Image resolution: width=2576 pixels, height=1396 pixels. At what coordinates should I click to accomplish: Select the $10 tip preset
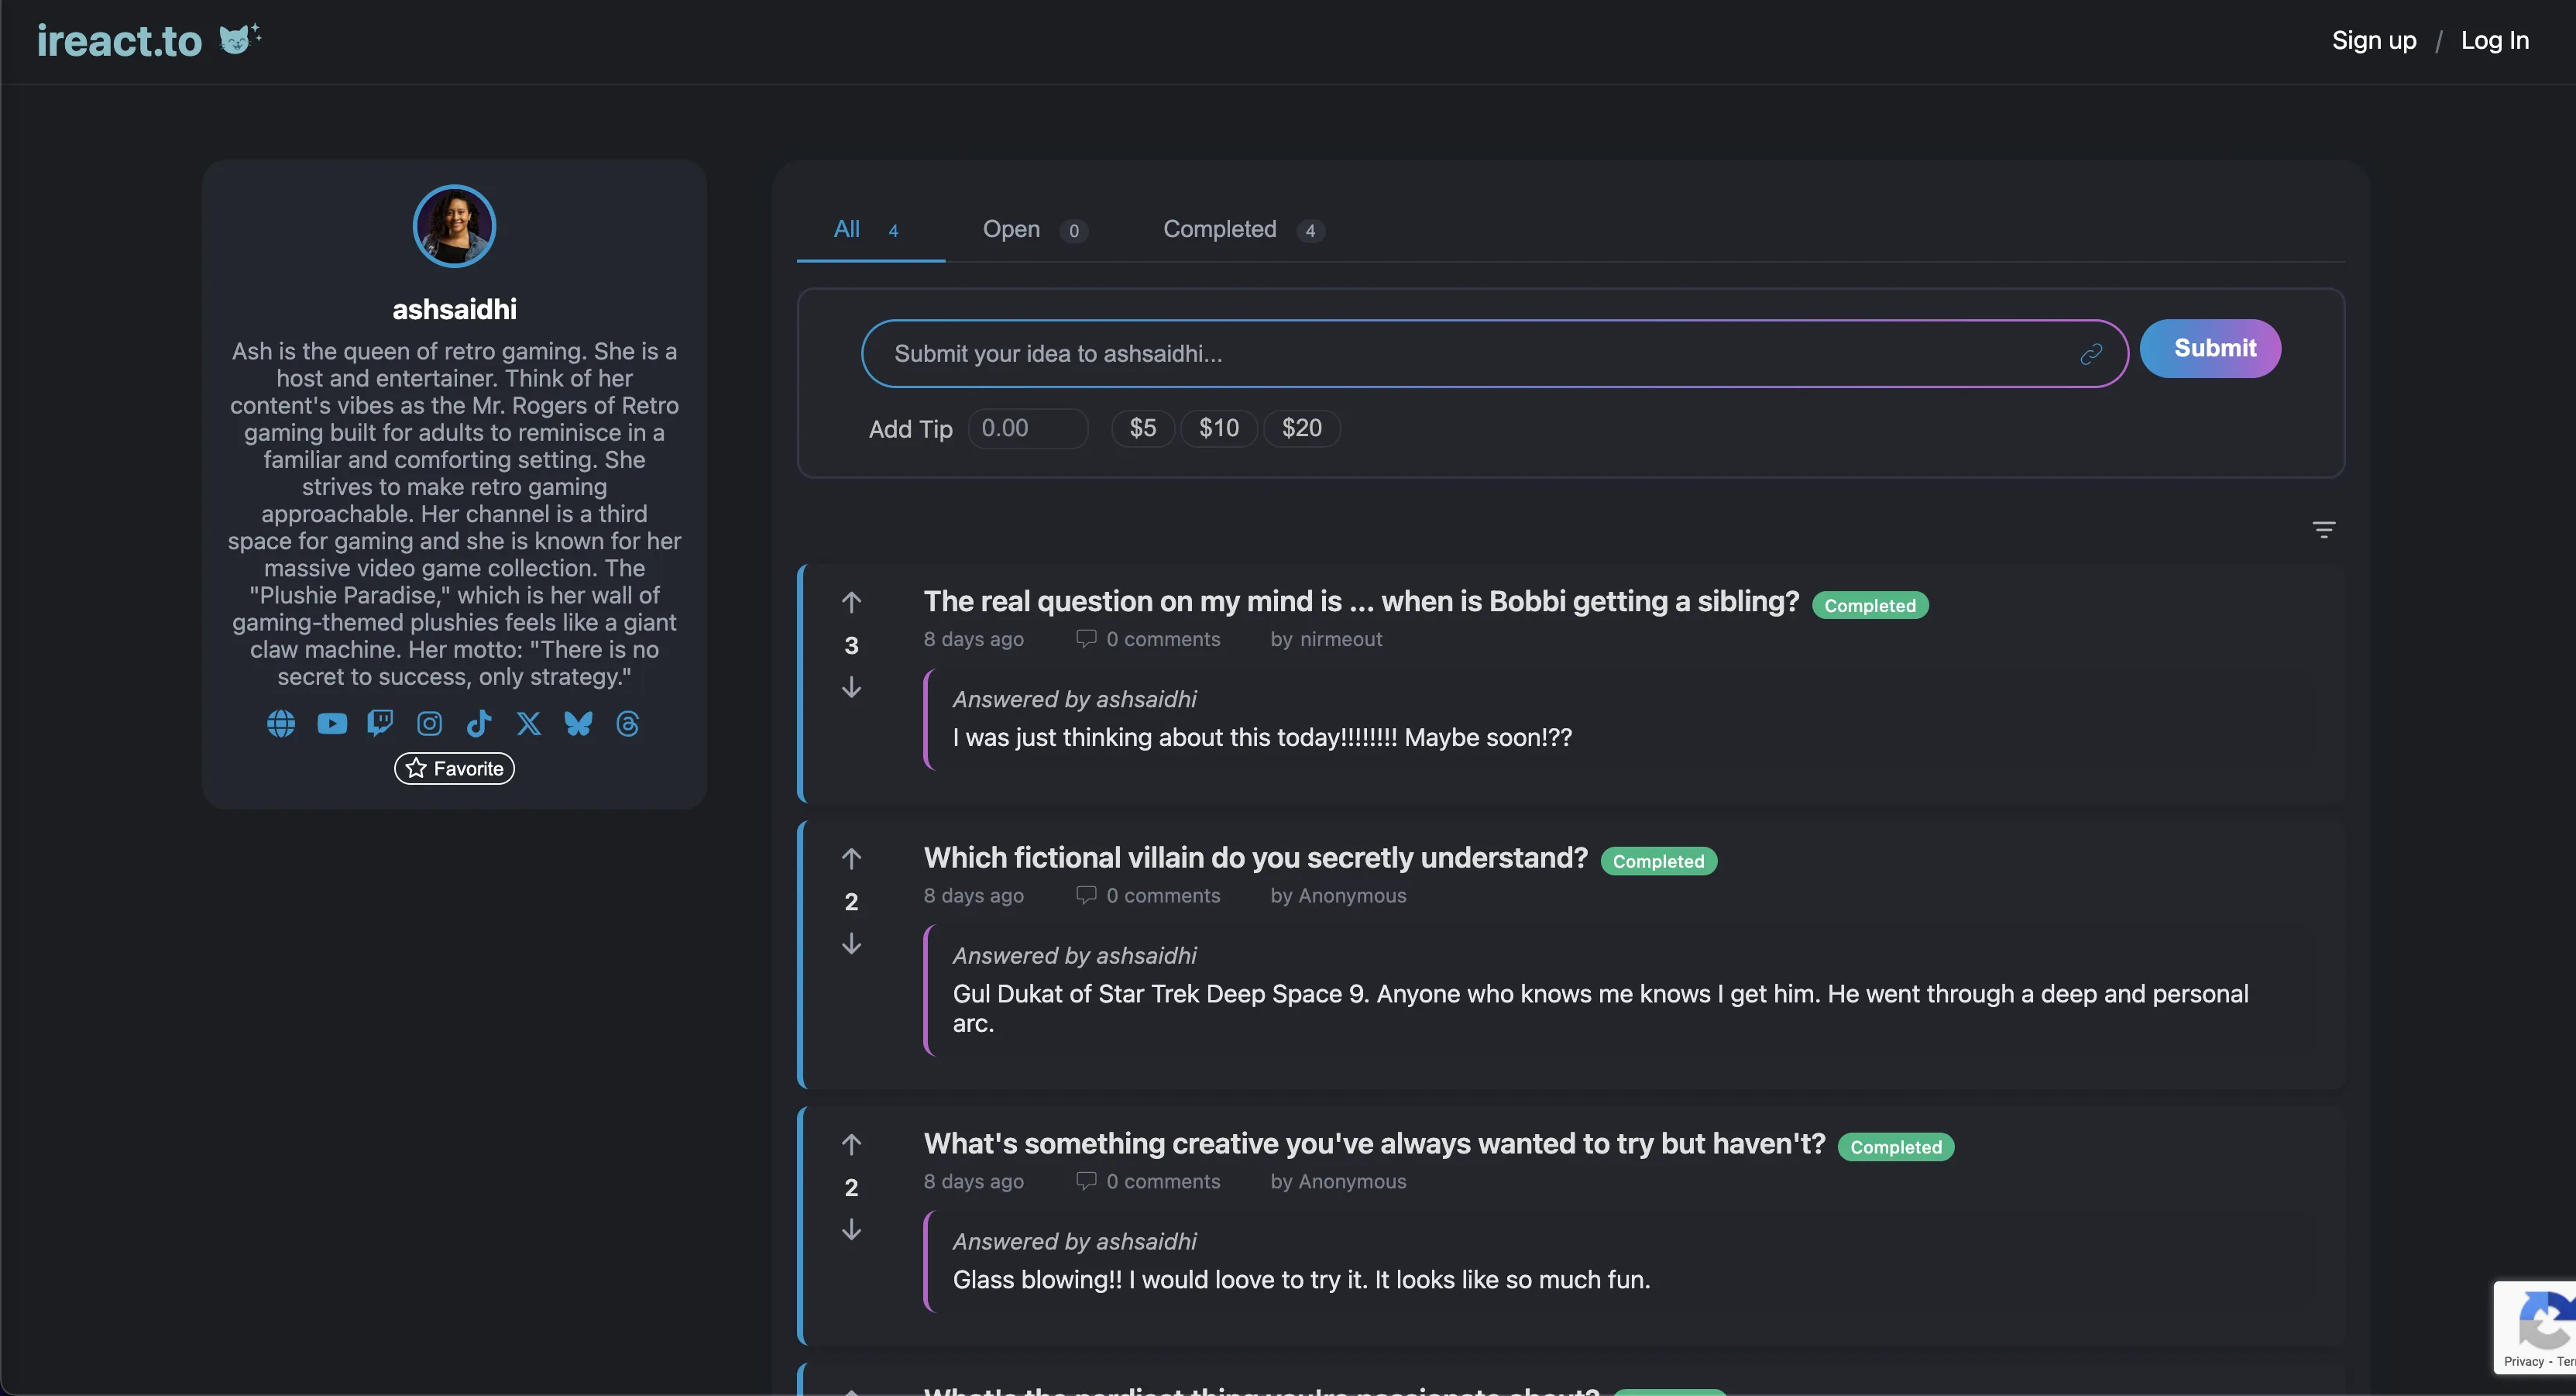1219,428
